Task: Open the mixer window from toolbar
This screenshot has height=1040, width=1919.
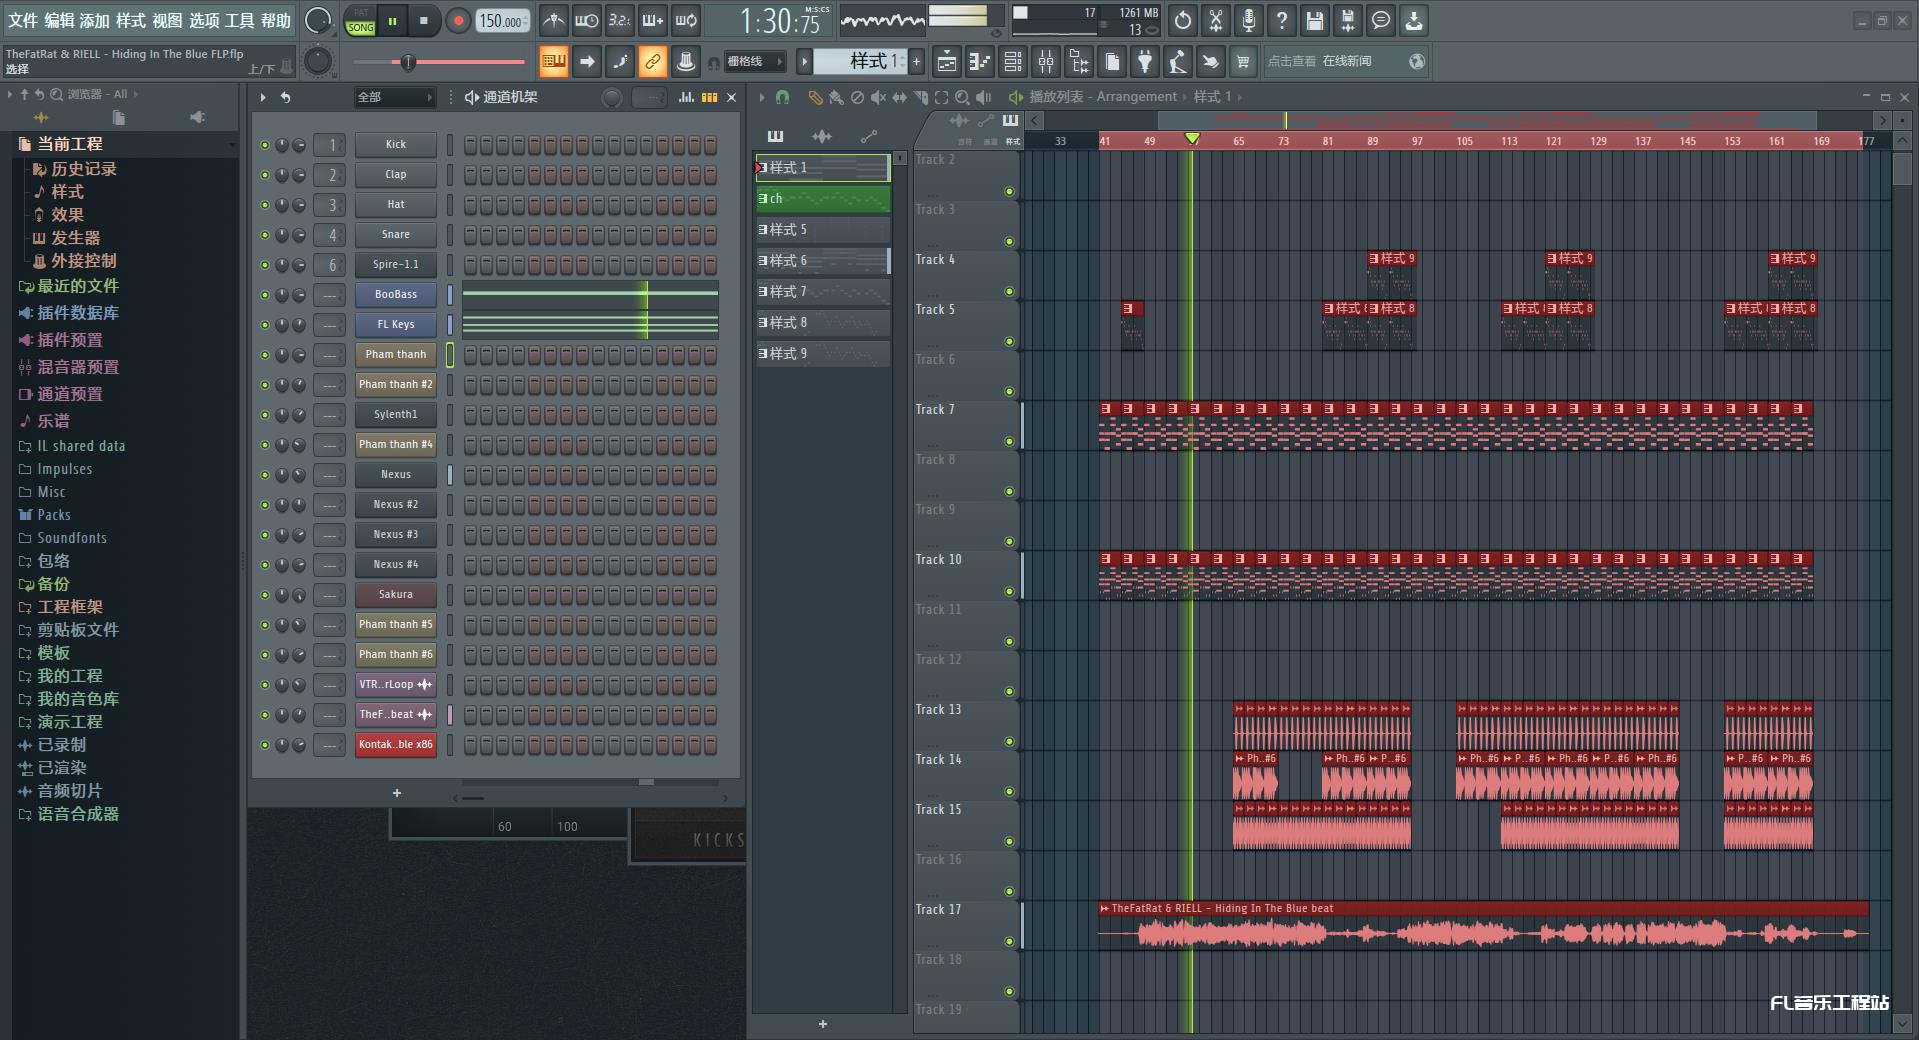Action: pos(1045,62)
